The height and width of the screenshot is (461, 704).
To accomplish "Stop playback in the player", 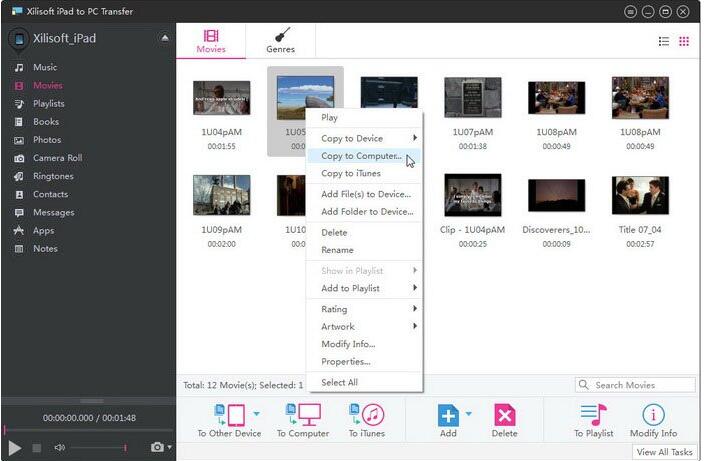I will click(37, 448).
